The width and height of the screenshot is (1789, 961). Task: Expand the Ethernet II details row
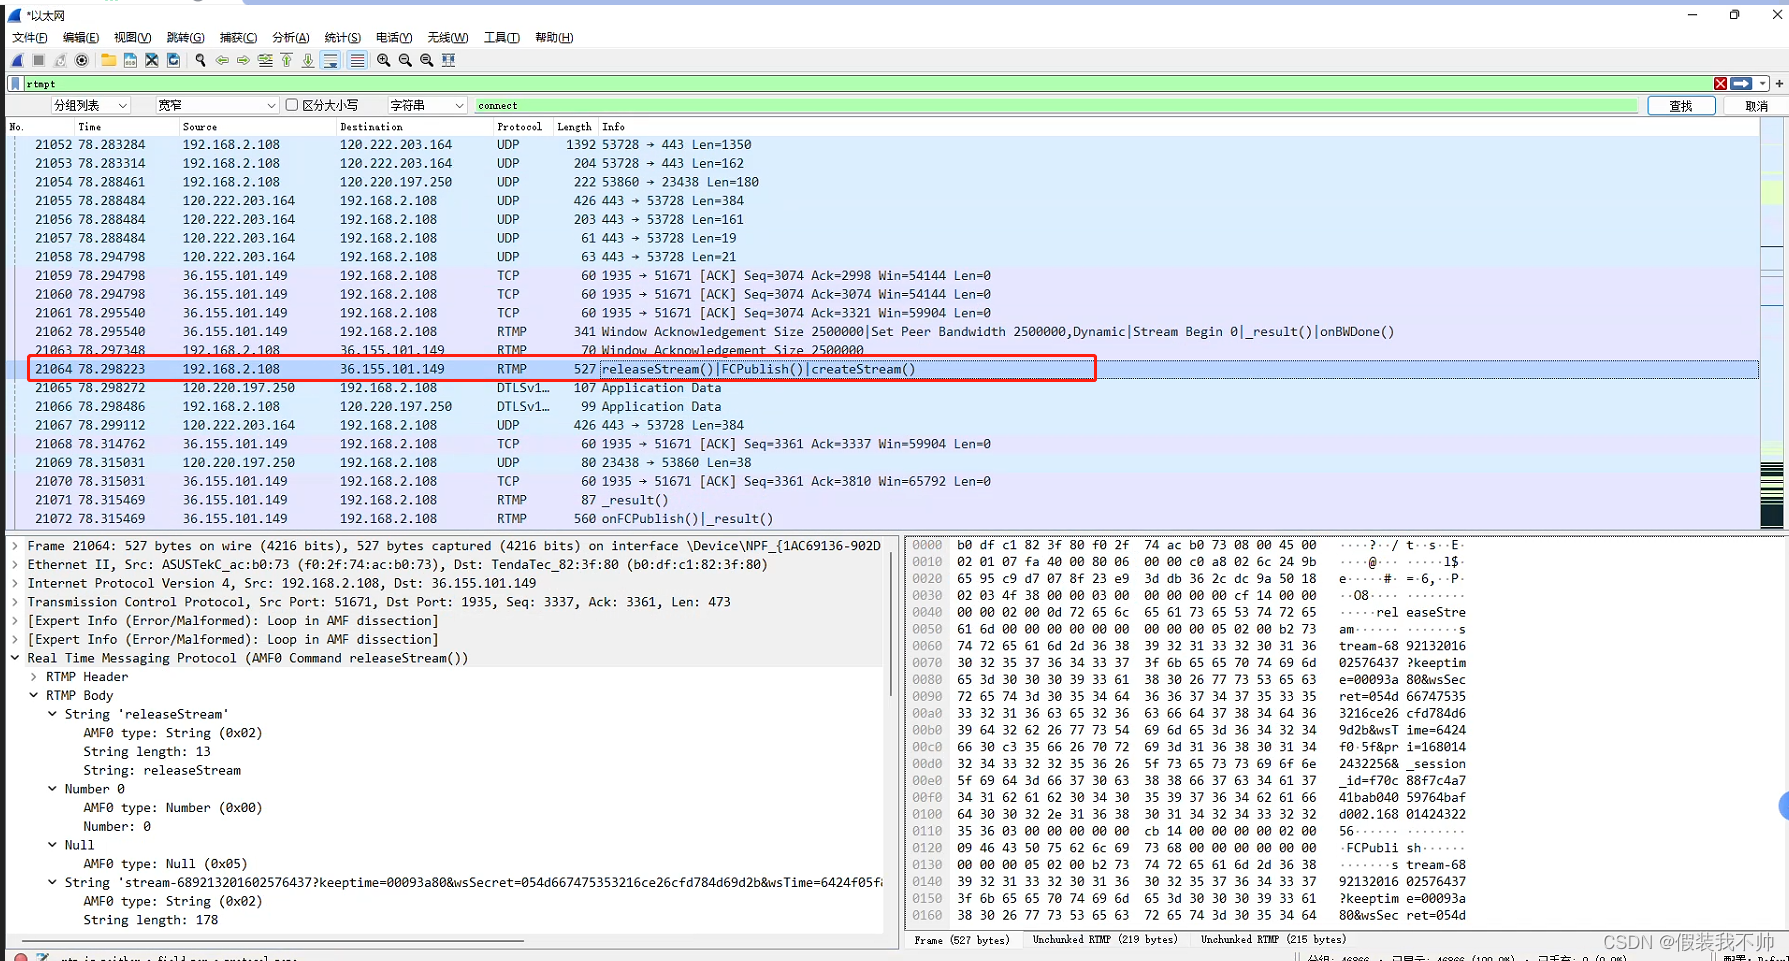(15, 565)
